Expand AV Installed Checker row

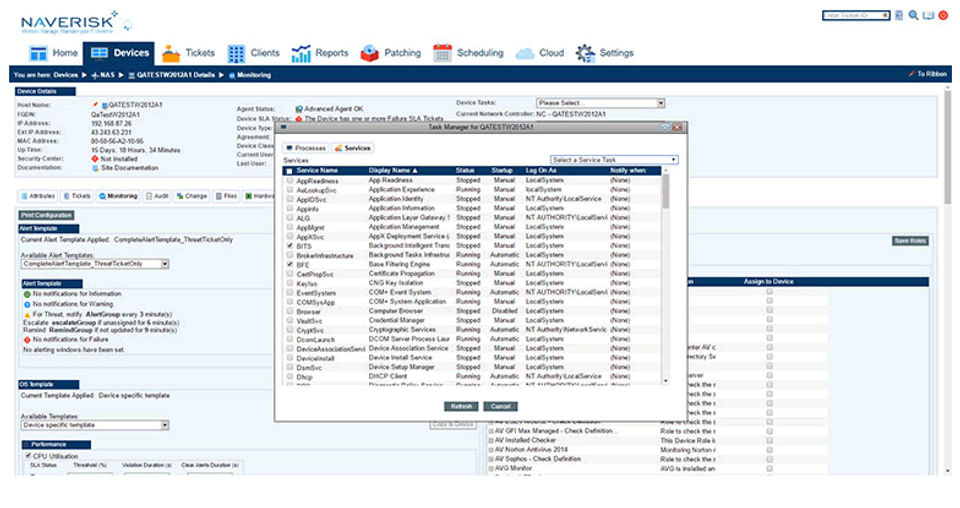pos(491,440)
